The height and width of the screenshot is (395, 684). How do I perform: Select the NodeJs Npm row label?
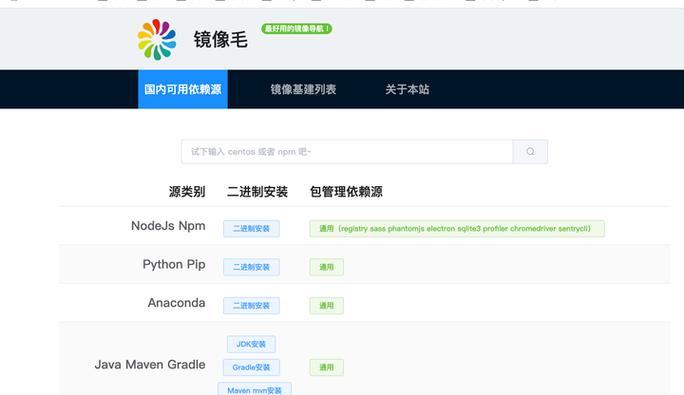coord(168,226)
